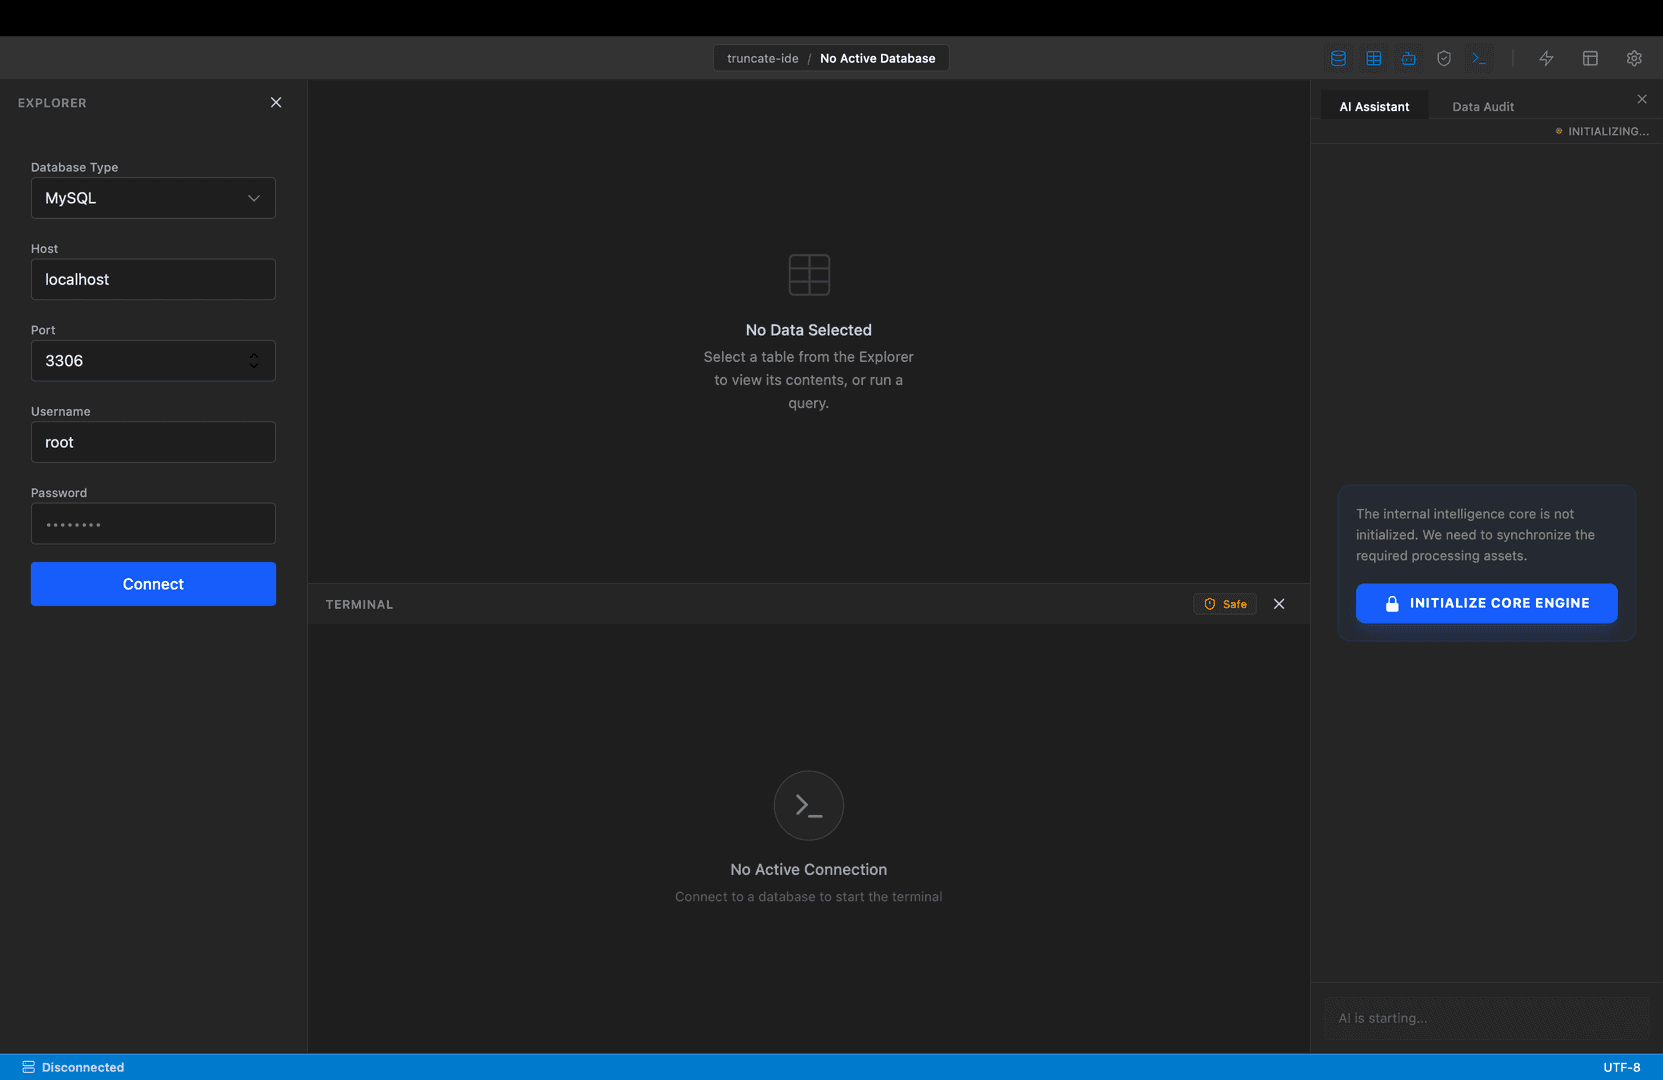Click the Connect button

(x=153, y=584)
